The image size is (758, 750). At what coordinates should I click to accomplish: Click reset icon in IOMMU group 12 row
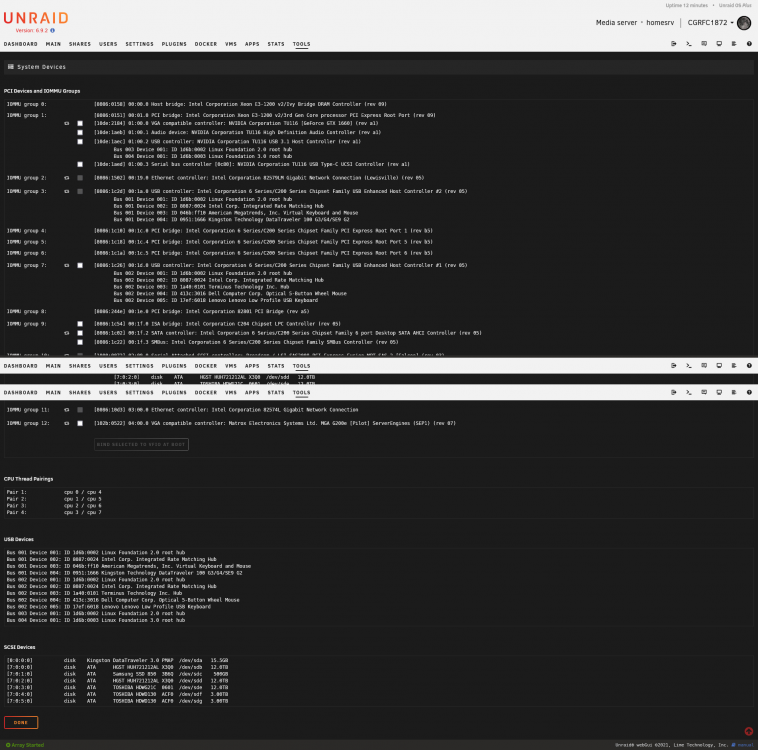pyautogui.click(x=67, y=424)
